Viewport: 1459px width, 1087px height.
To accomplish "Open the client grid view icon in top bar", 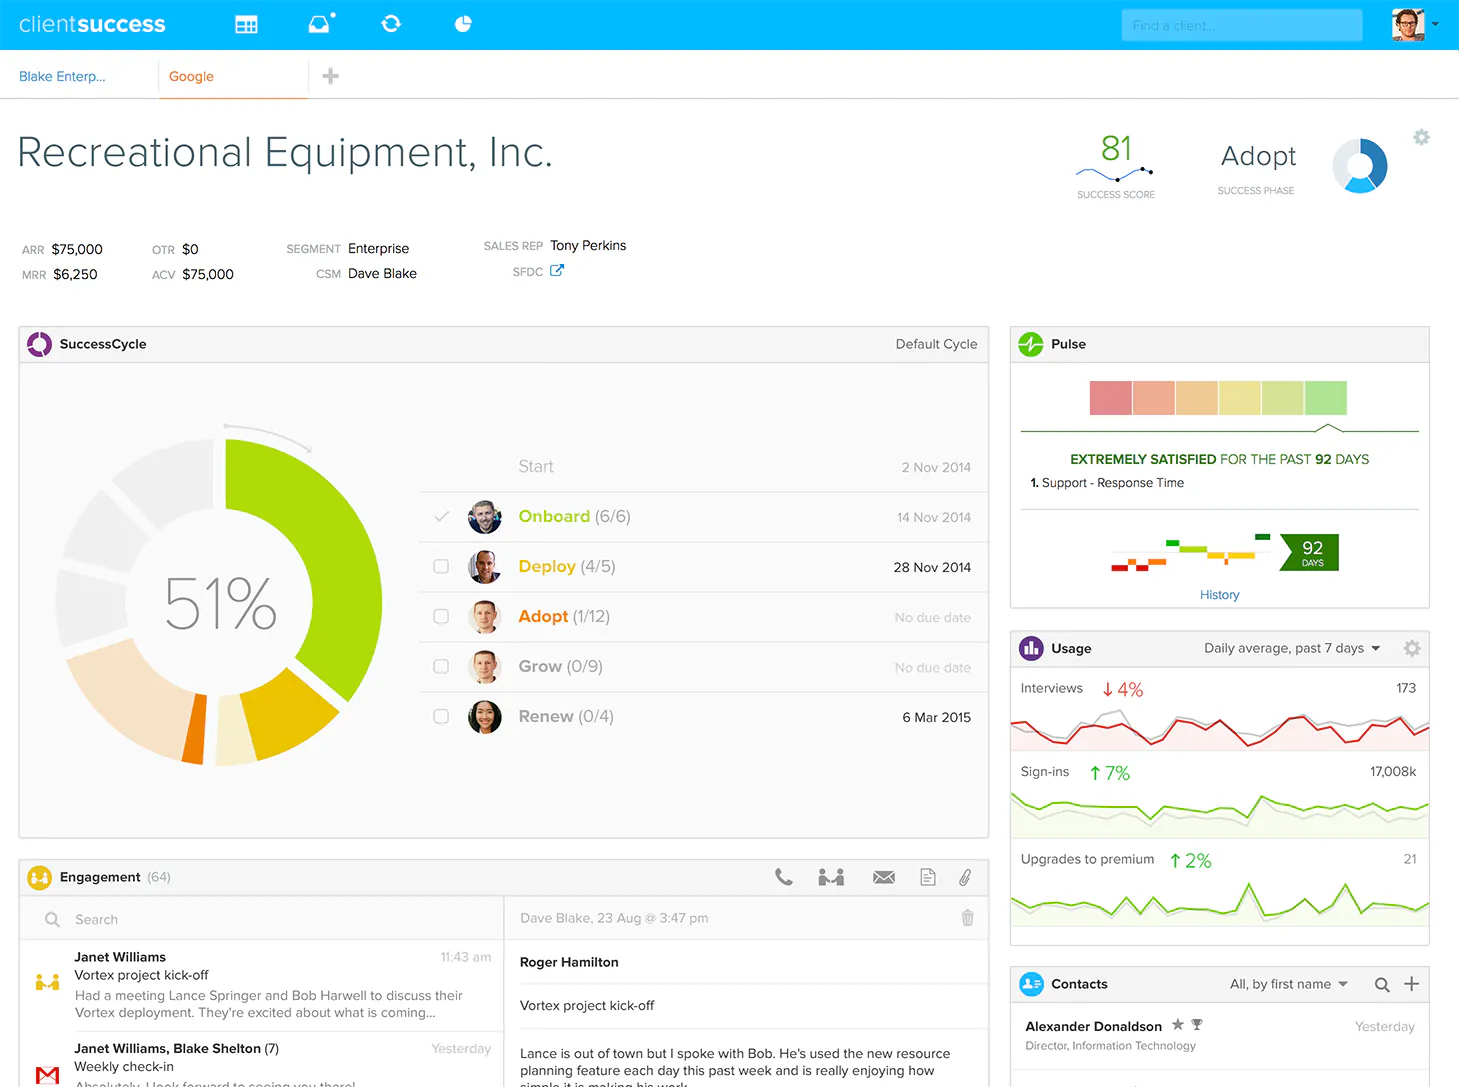I will [x=246, y=25].
